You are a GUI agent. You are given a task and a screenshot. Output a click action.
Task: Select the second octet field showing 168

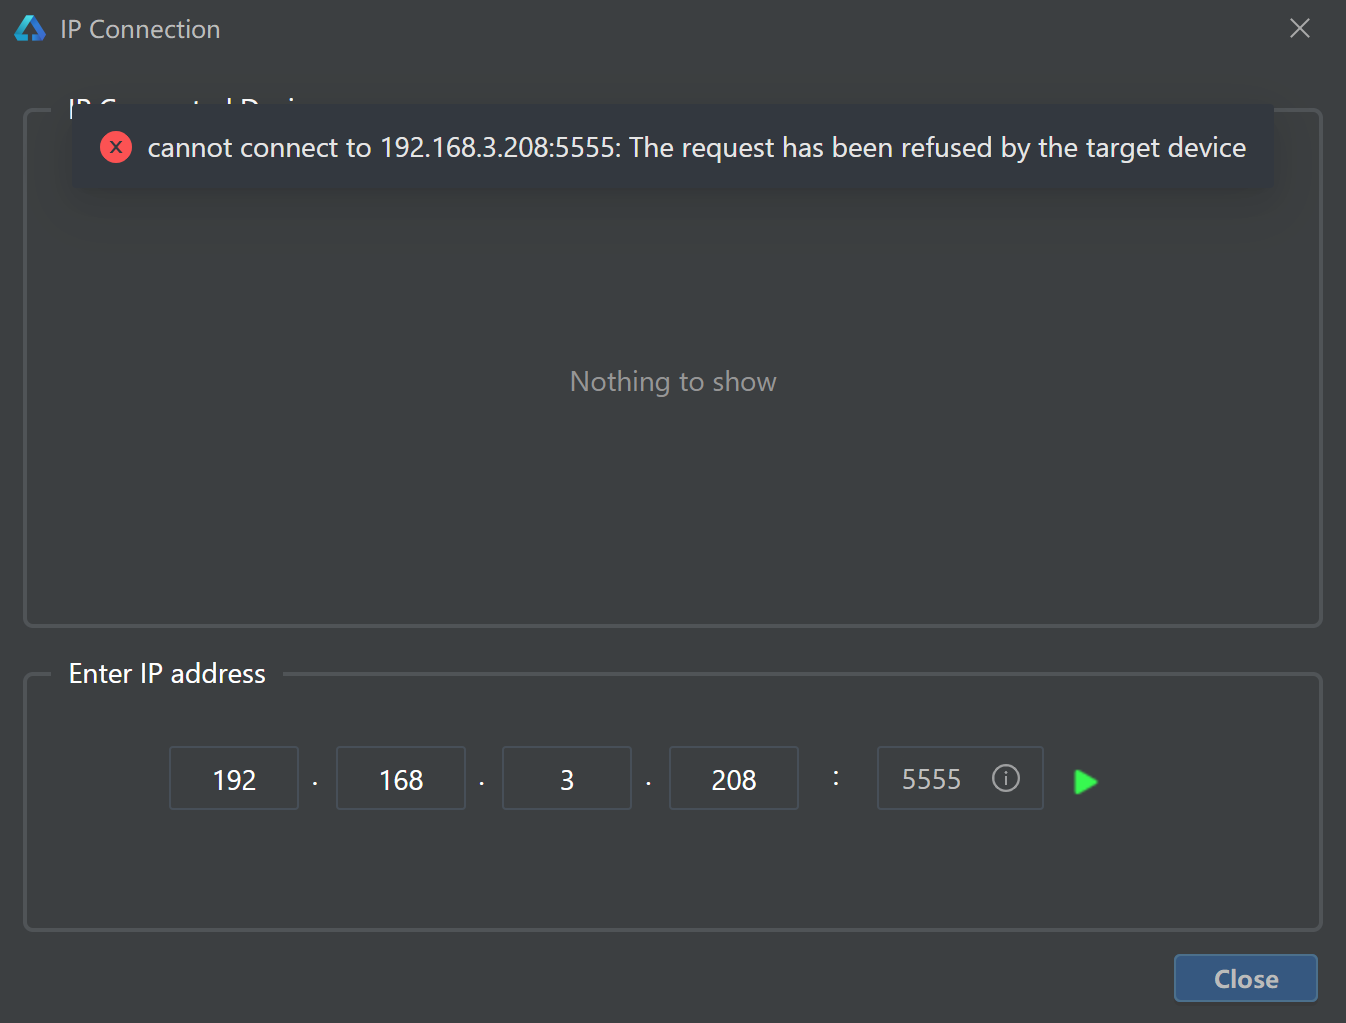pyautogui.click(x=401, y=778)
